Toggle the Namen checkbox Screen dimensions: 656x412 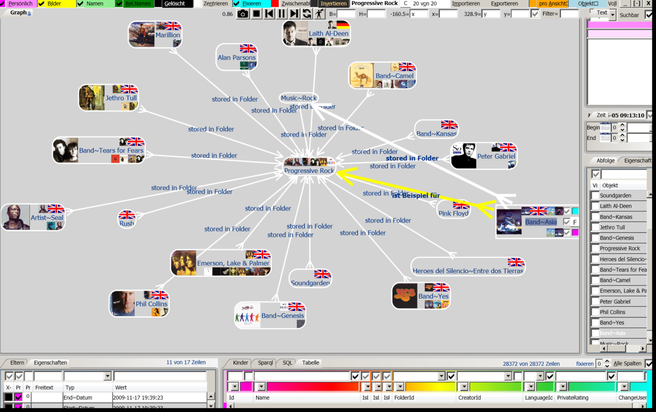click(80, 3)
